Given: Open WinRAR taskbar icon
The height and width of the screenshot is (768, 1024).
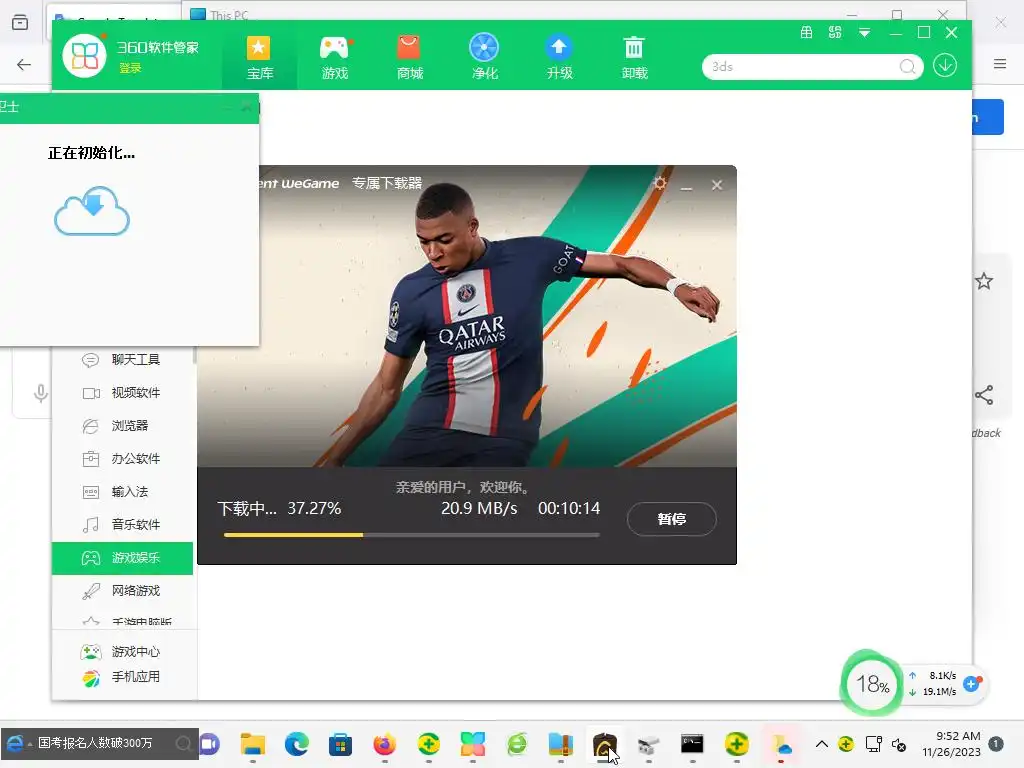Looking at the screenshot, I should click(560, 744).
